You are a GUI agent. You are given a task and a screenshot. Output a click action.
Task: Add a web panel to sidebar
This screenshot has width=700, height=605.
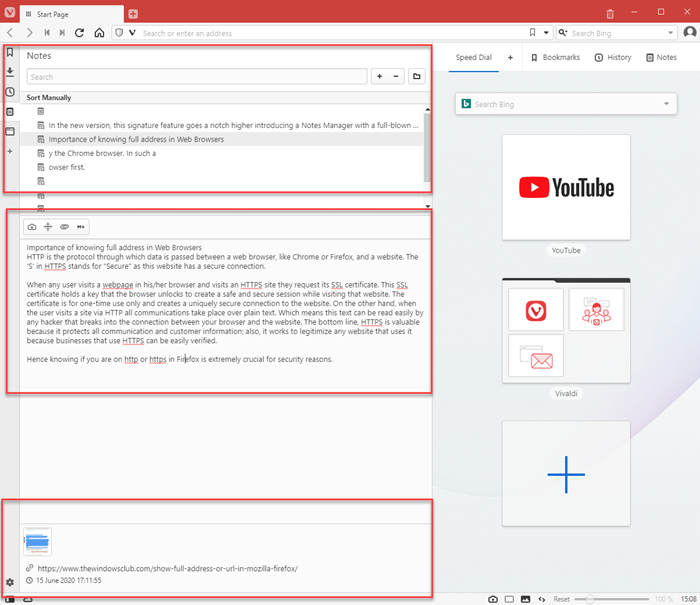click(x=10, y=151)
